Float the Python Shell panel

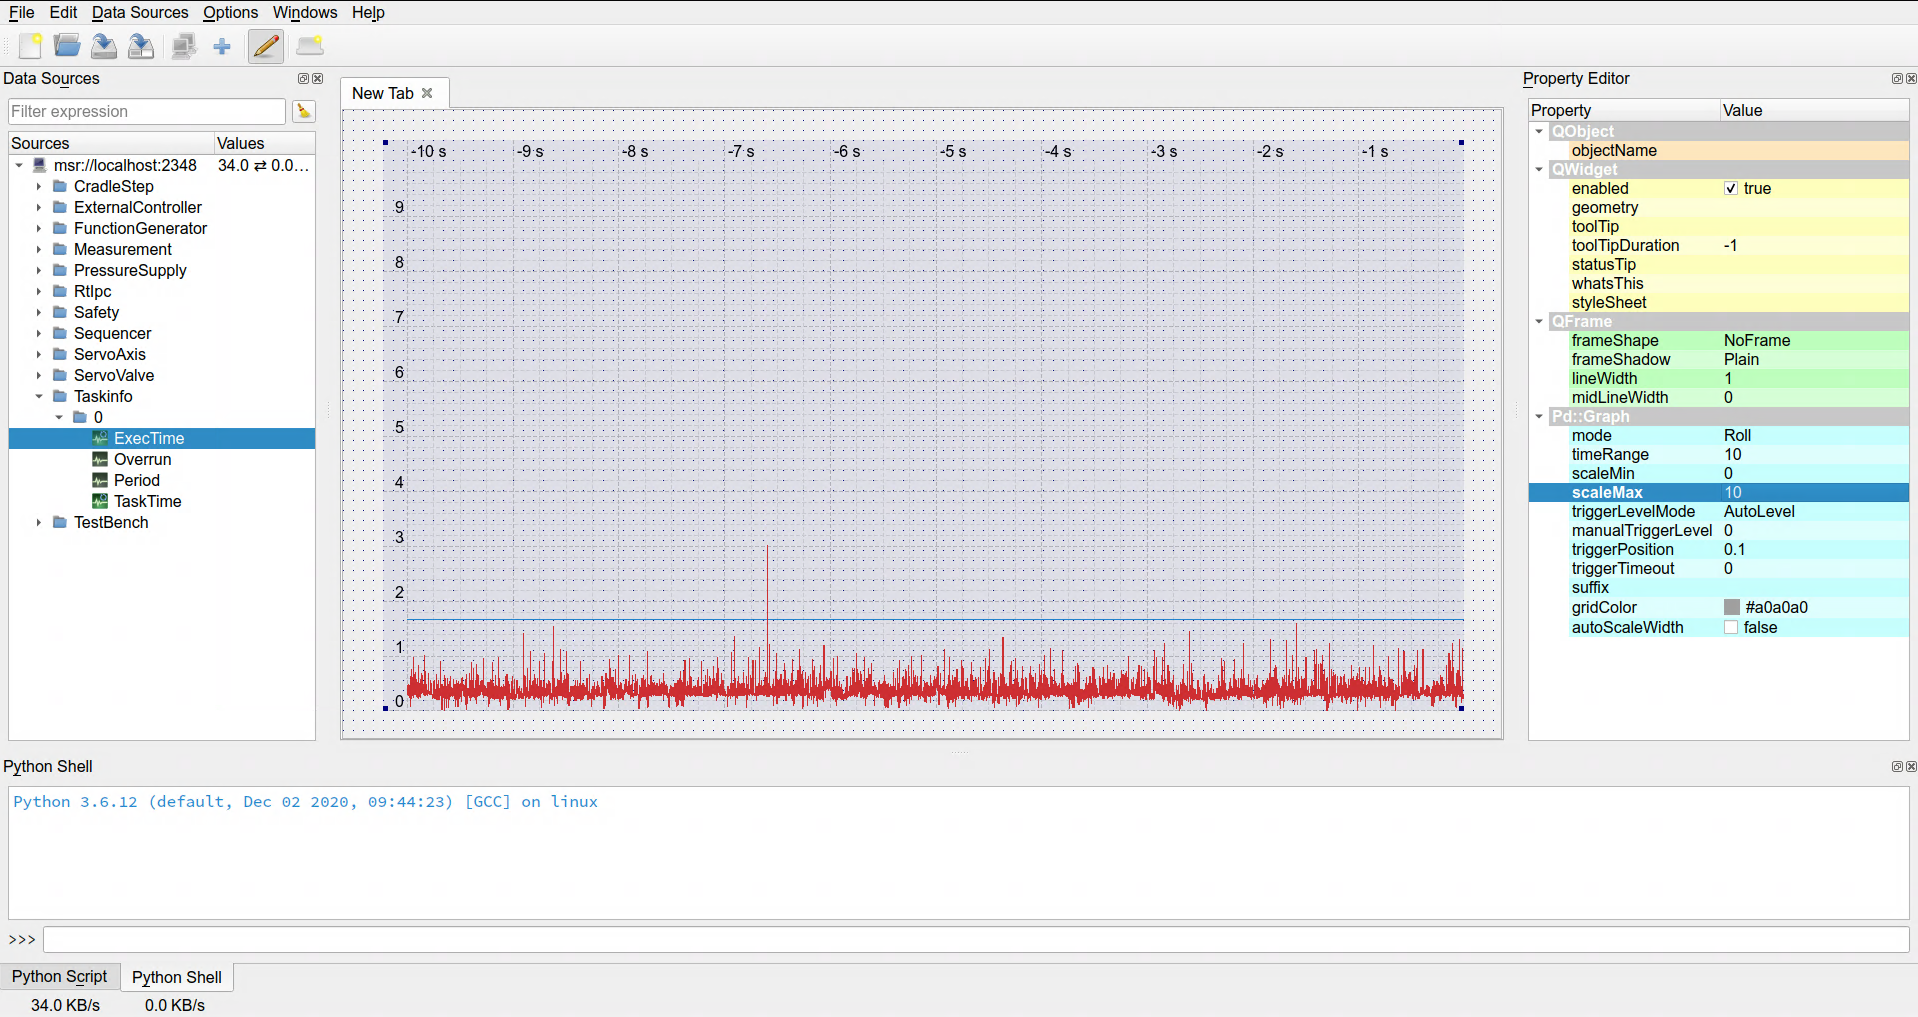click(x=1896, y=766)
